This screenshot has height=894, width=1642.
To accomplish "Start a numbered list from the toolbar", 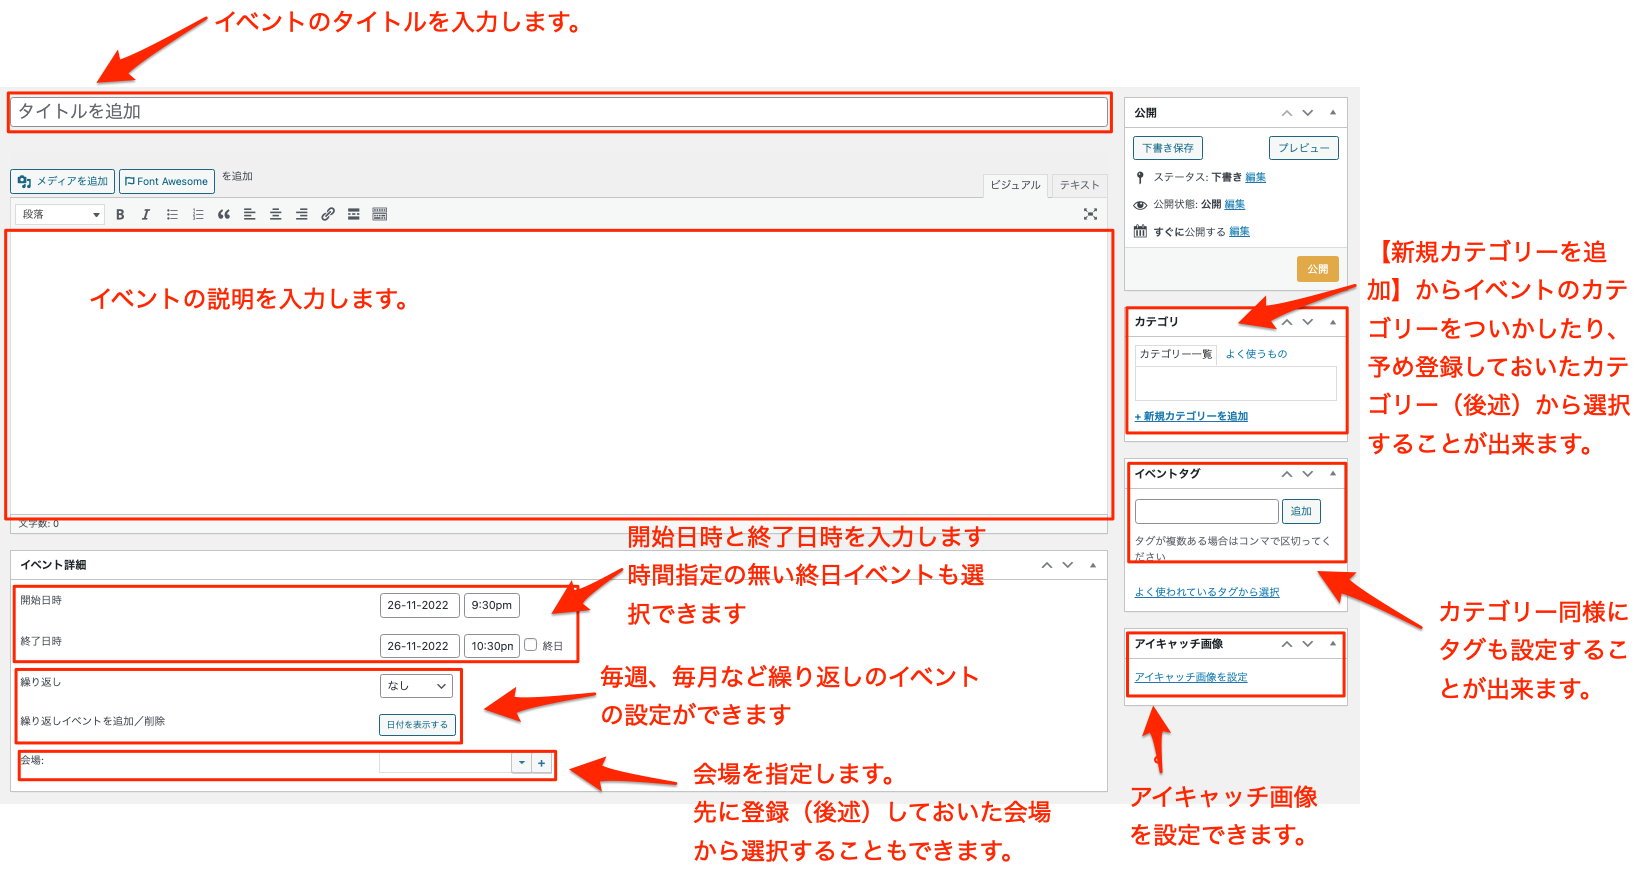I will pos(198,215).
